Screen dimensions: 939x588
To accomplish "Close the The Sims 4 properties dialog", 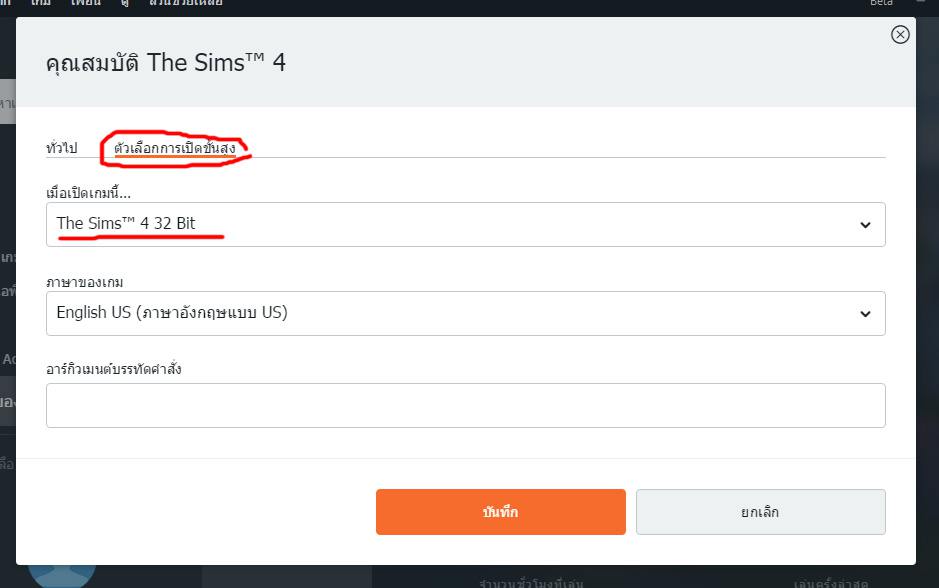I will (900, 35).
